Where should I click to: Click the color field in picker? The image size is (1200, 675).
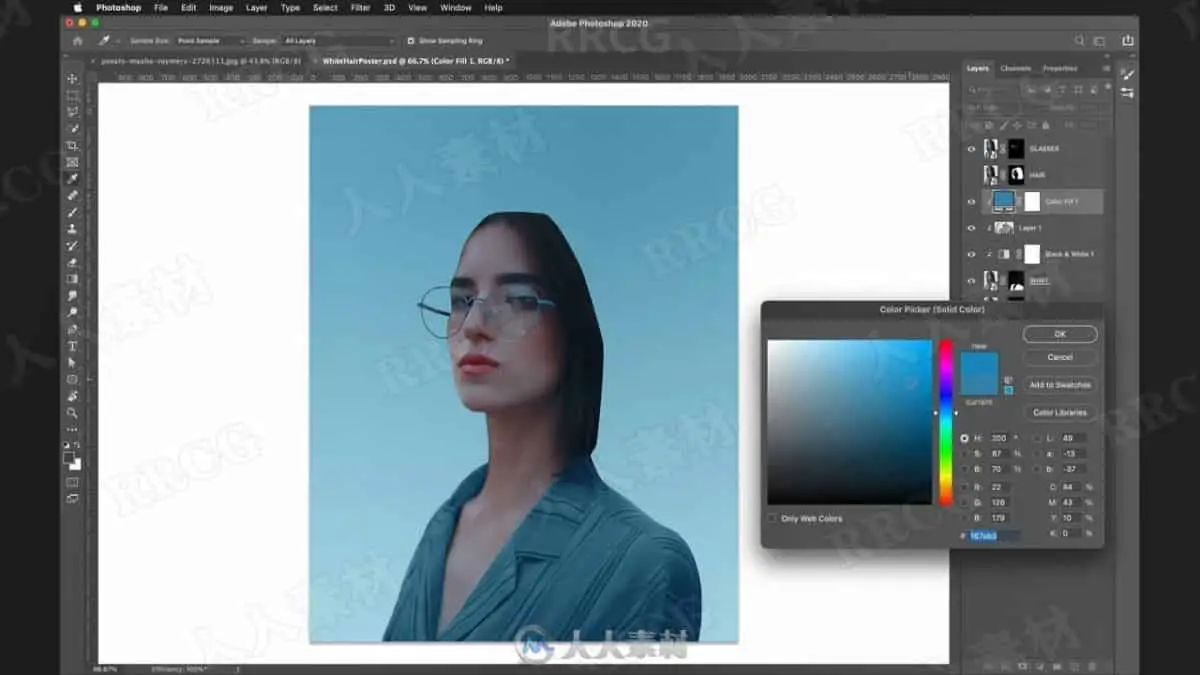(850, 422)
